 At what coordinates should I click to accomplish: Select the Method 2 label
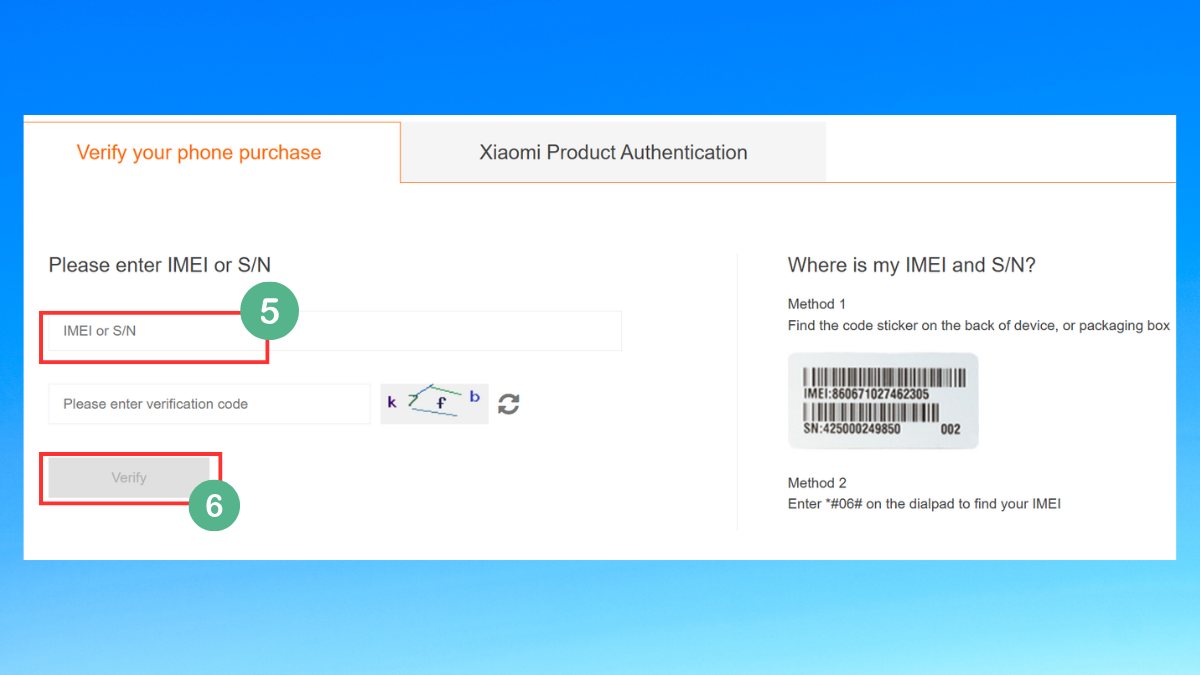click(x=816, y=483)
